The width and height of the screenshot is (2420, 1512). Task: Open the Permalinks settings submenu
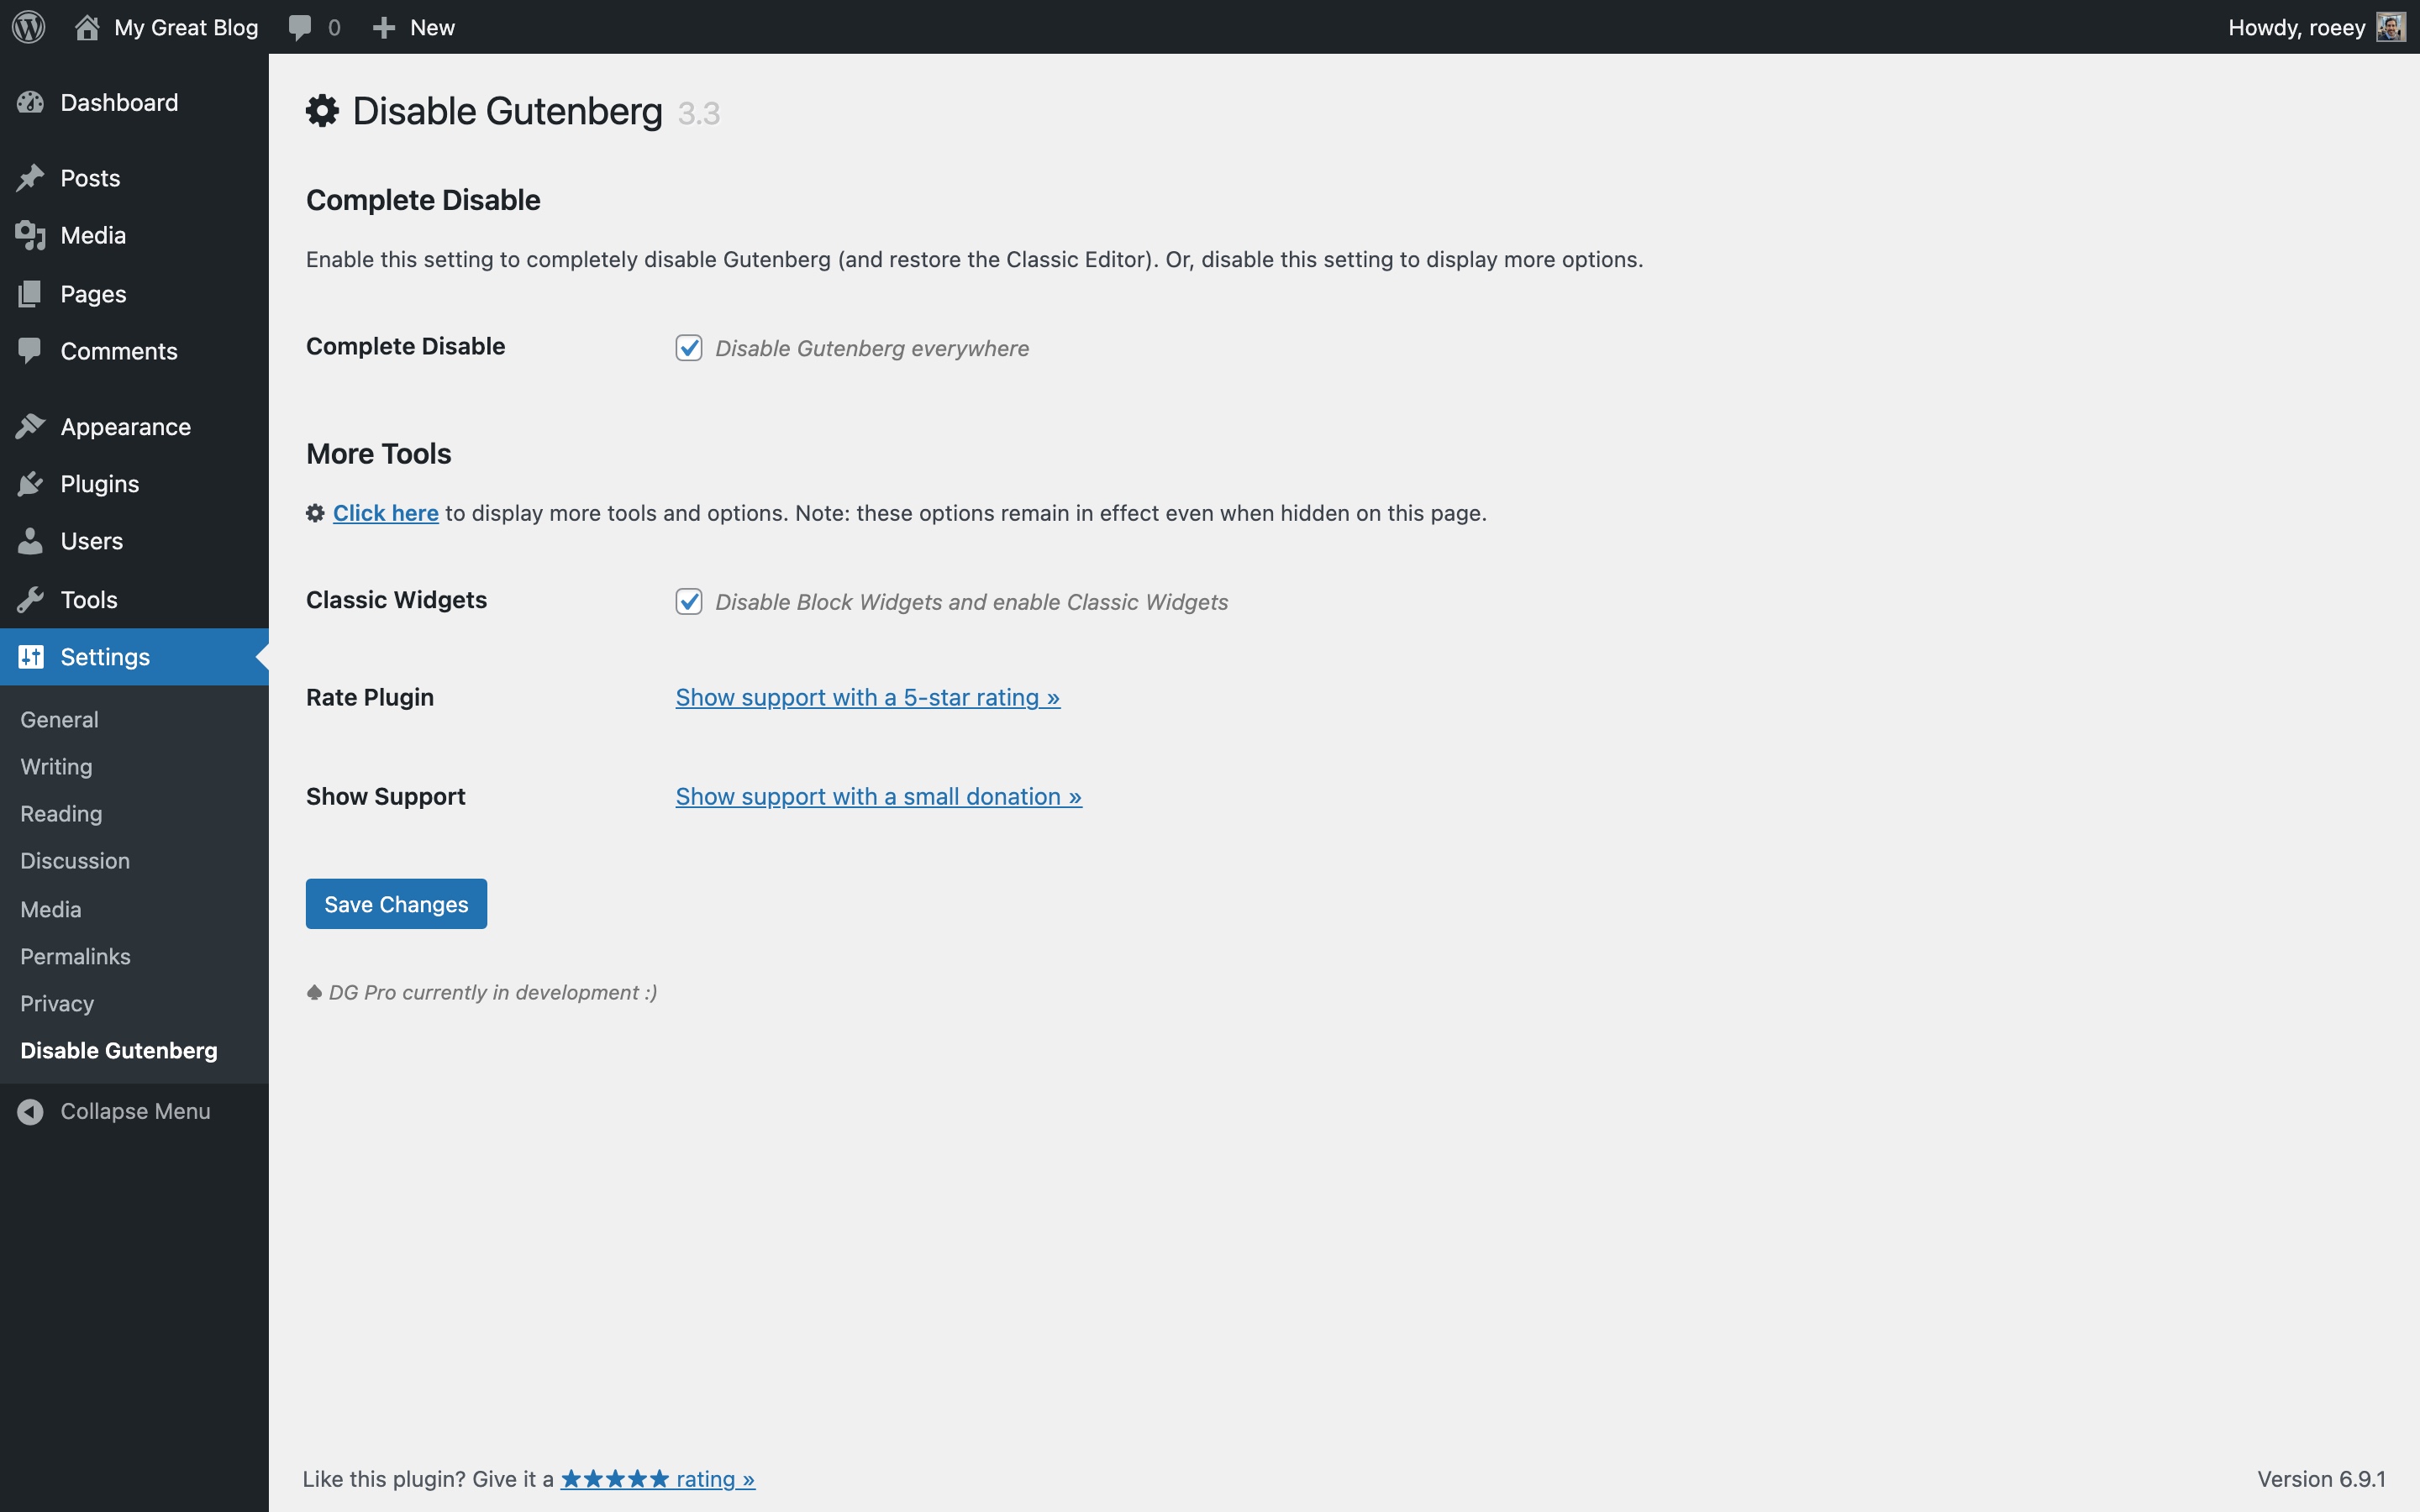75,956
